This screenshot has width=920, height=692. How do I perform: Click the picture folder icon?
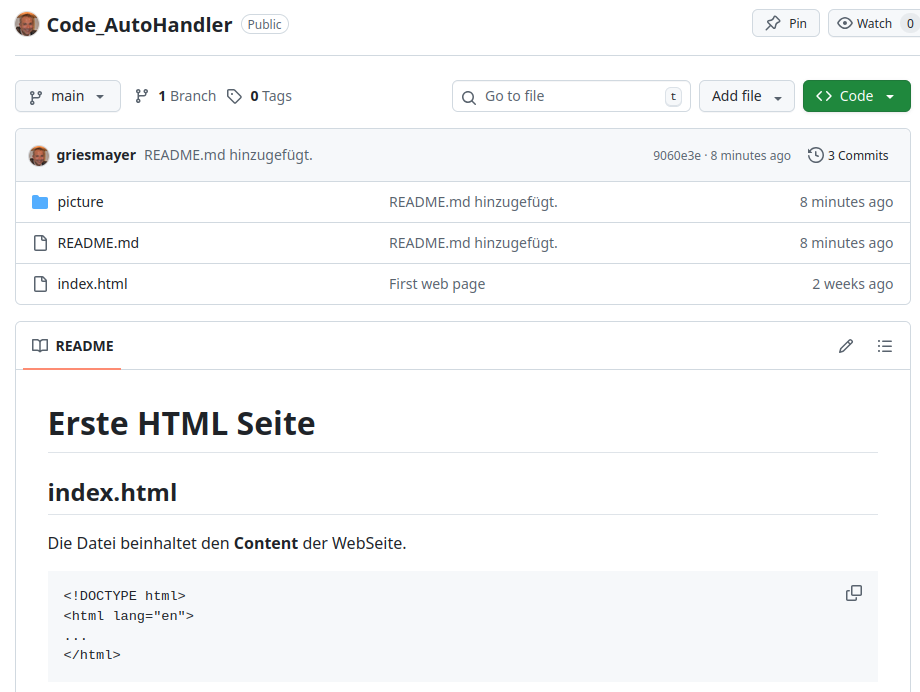tap(40, 202)
